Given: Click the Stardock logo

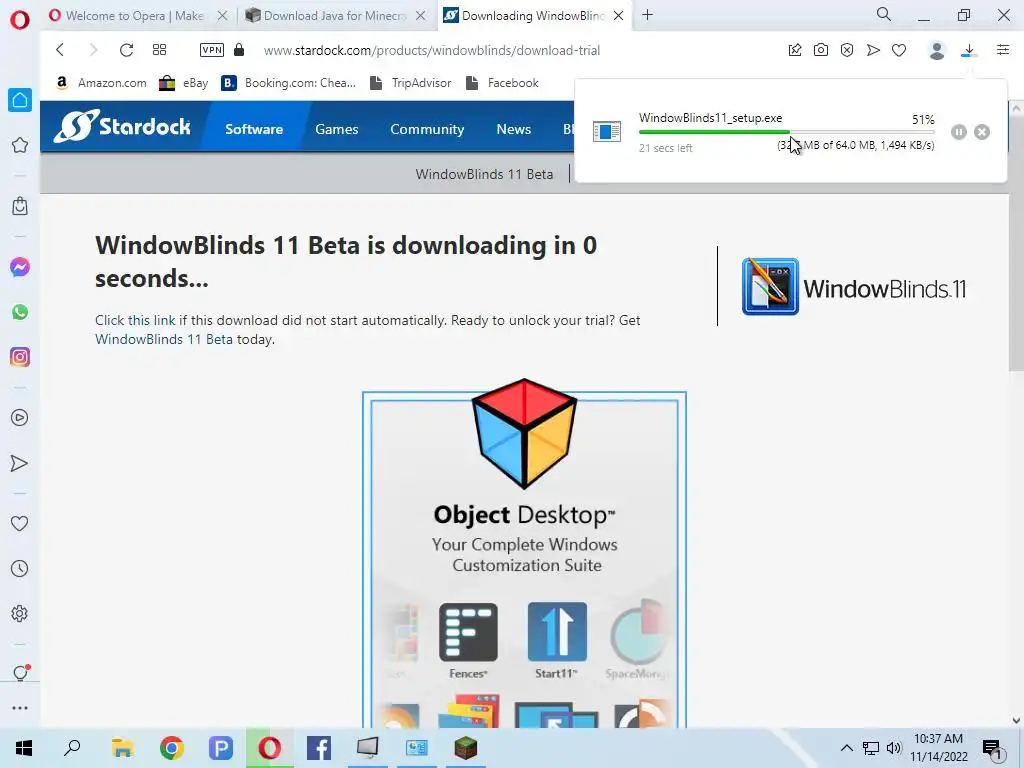Looking at the screenshot, I should pyautogui.click(x=122, y=125).
